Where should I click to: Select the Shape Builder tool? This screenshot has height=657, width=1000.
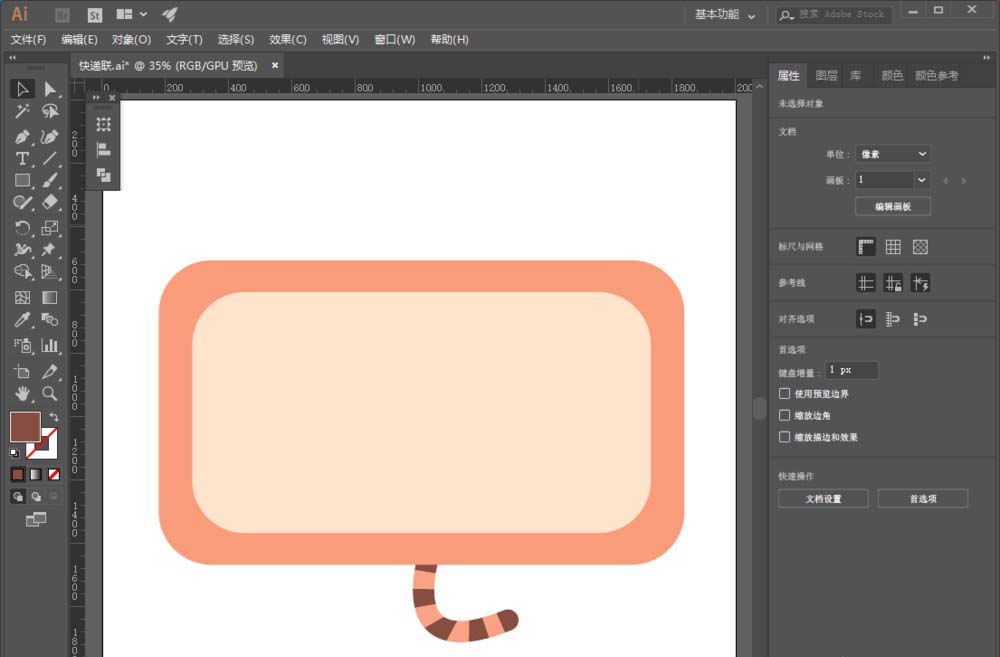coord(22,272)
